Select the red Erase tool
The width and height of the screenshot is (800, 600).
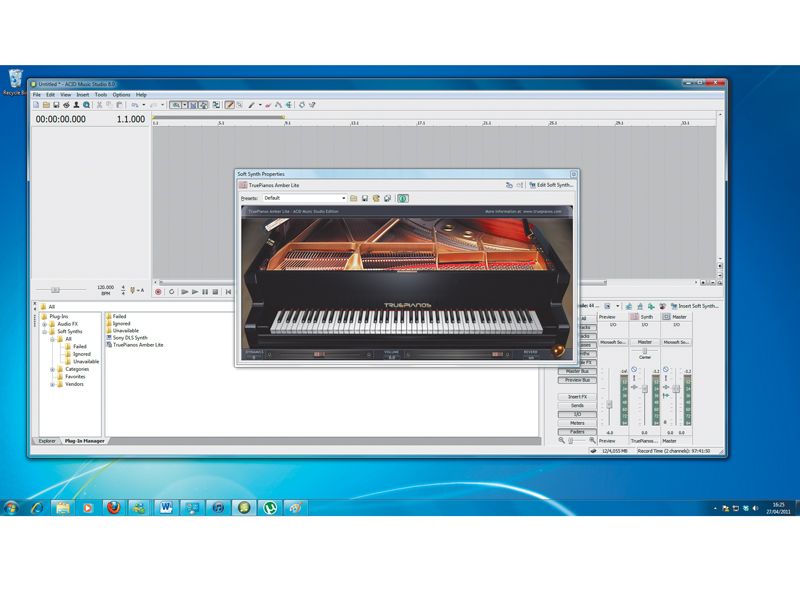click(268, 105)
